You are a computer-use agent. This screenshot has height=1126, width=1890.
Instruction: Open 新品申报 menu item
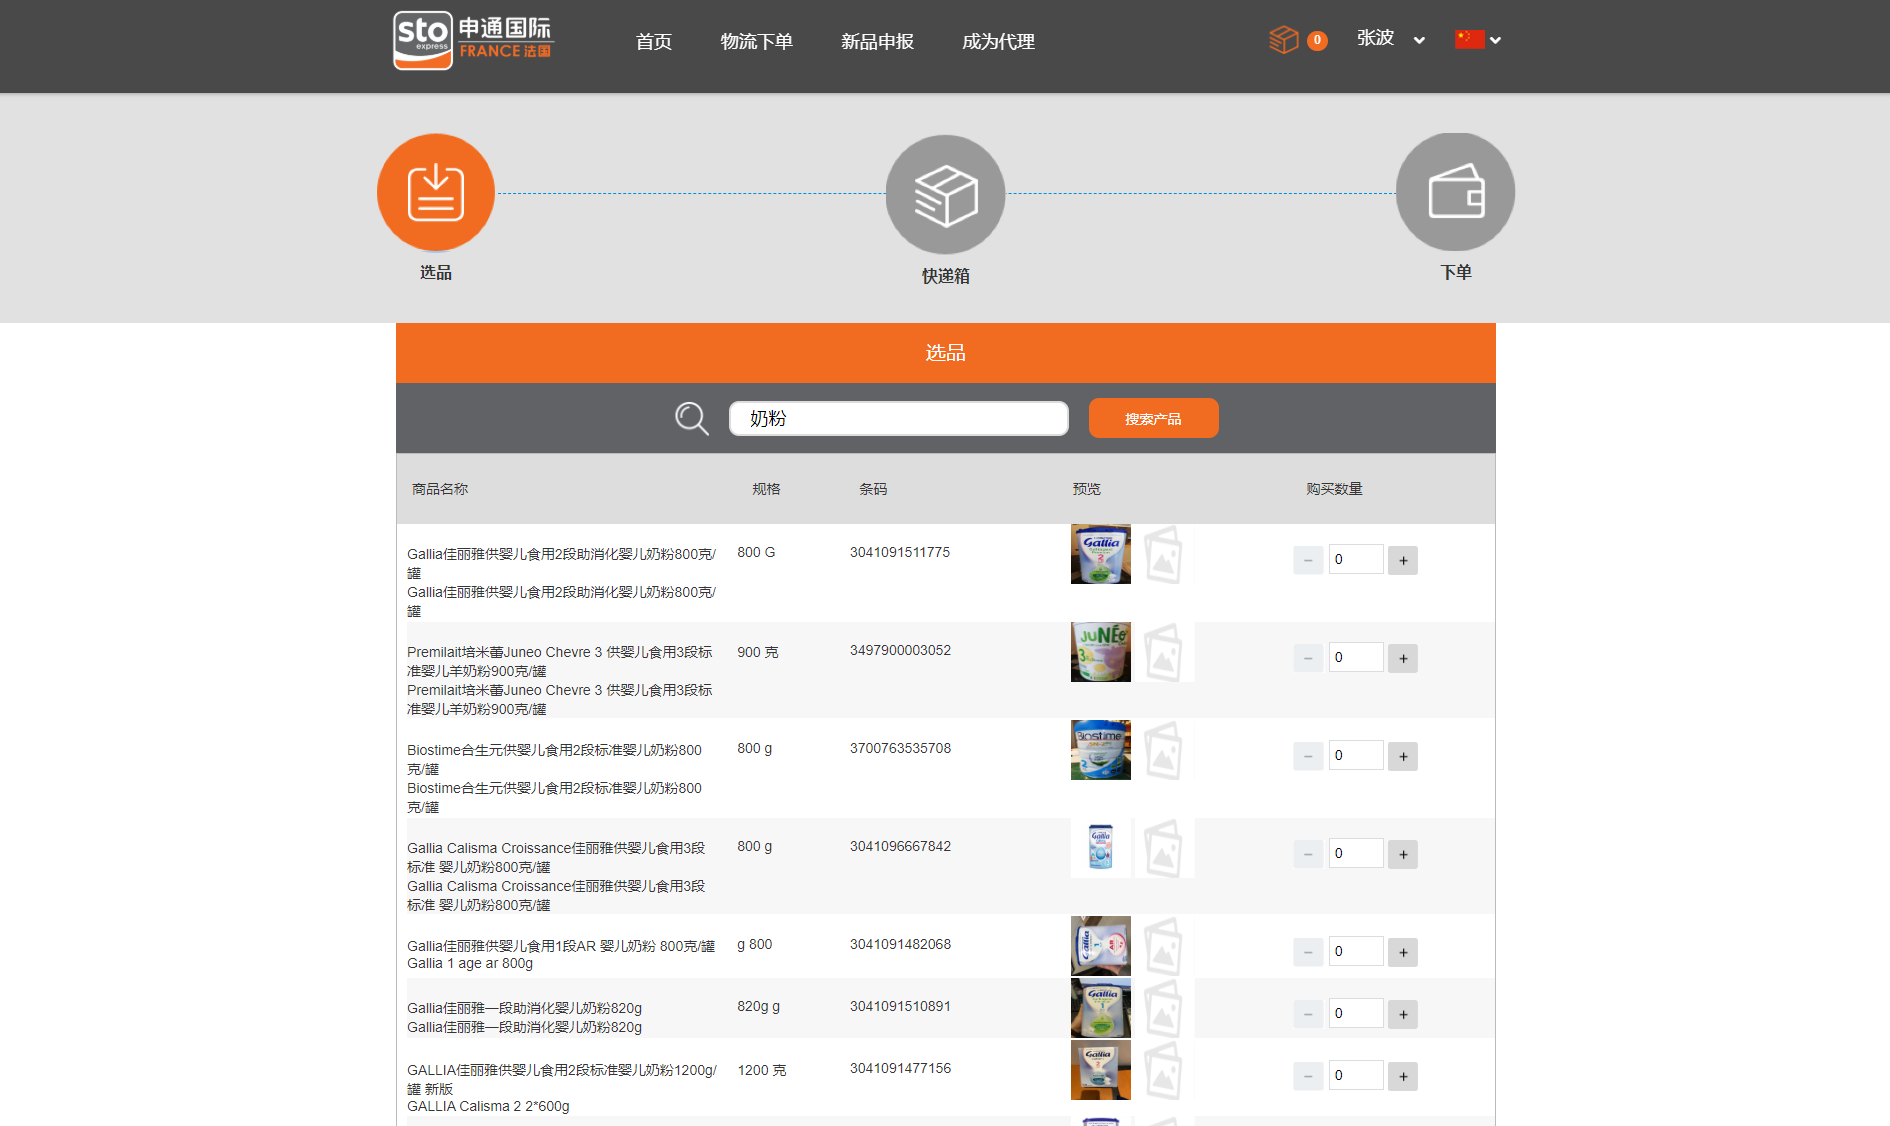click(877, 41)
